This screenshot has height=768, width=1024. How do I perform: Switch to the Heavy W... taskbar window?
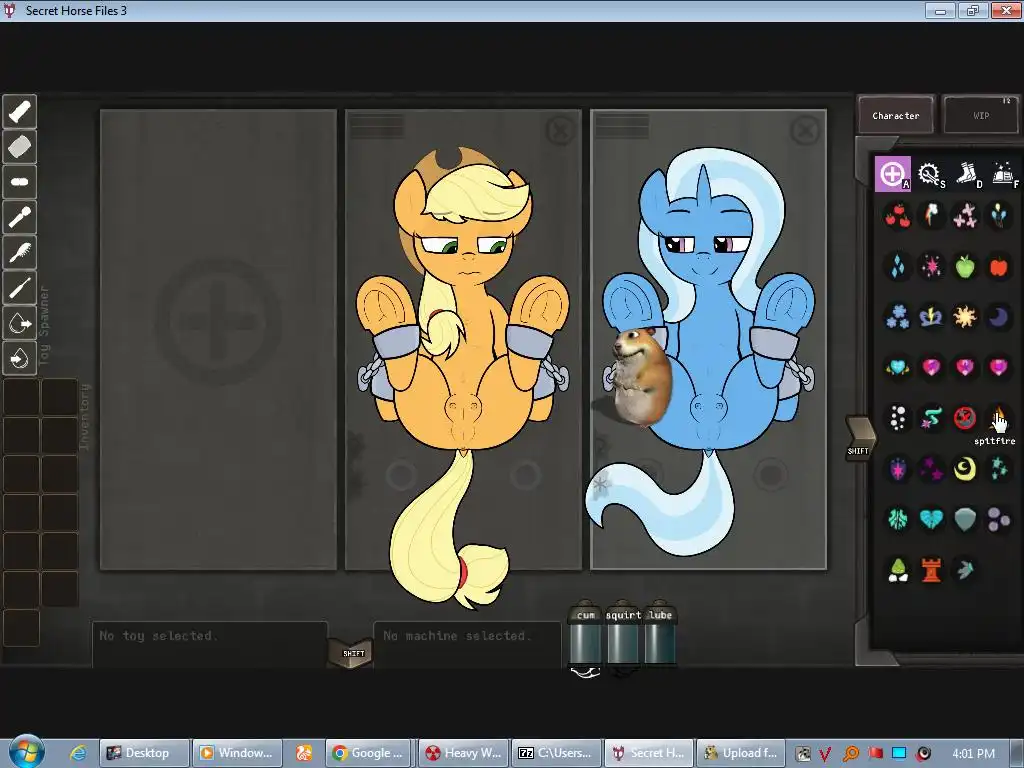pos(461,753)
